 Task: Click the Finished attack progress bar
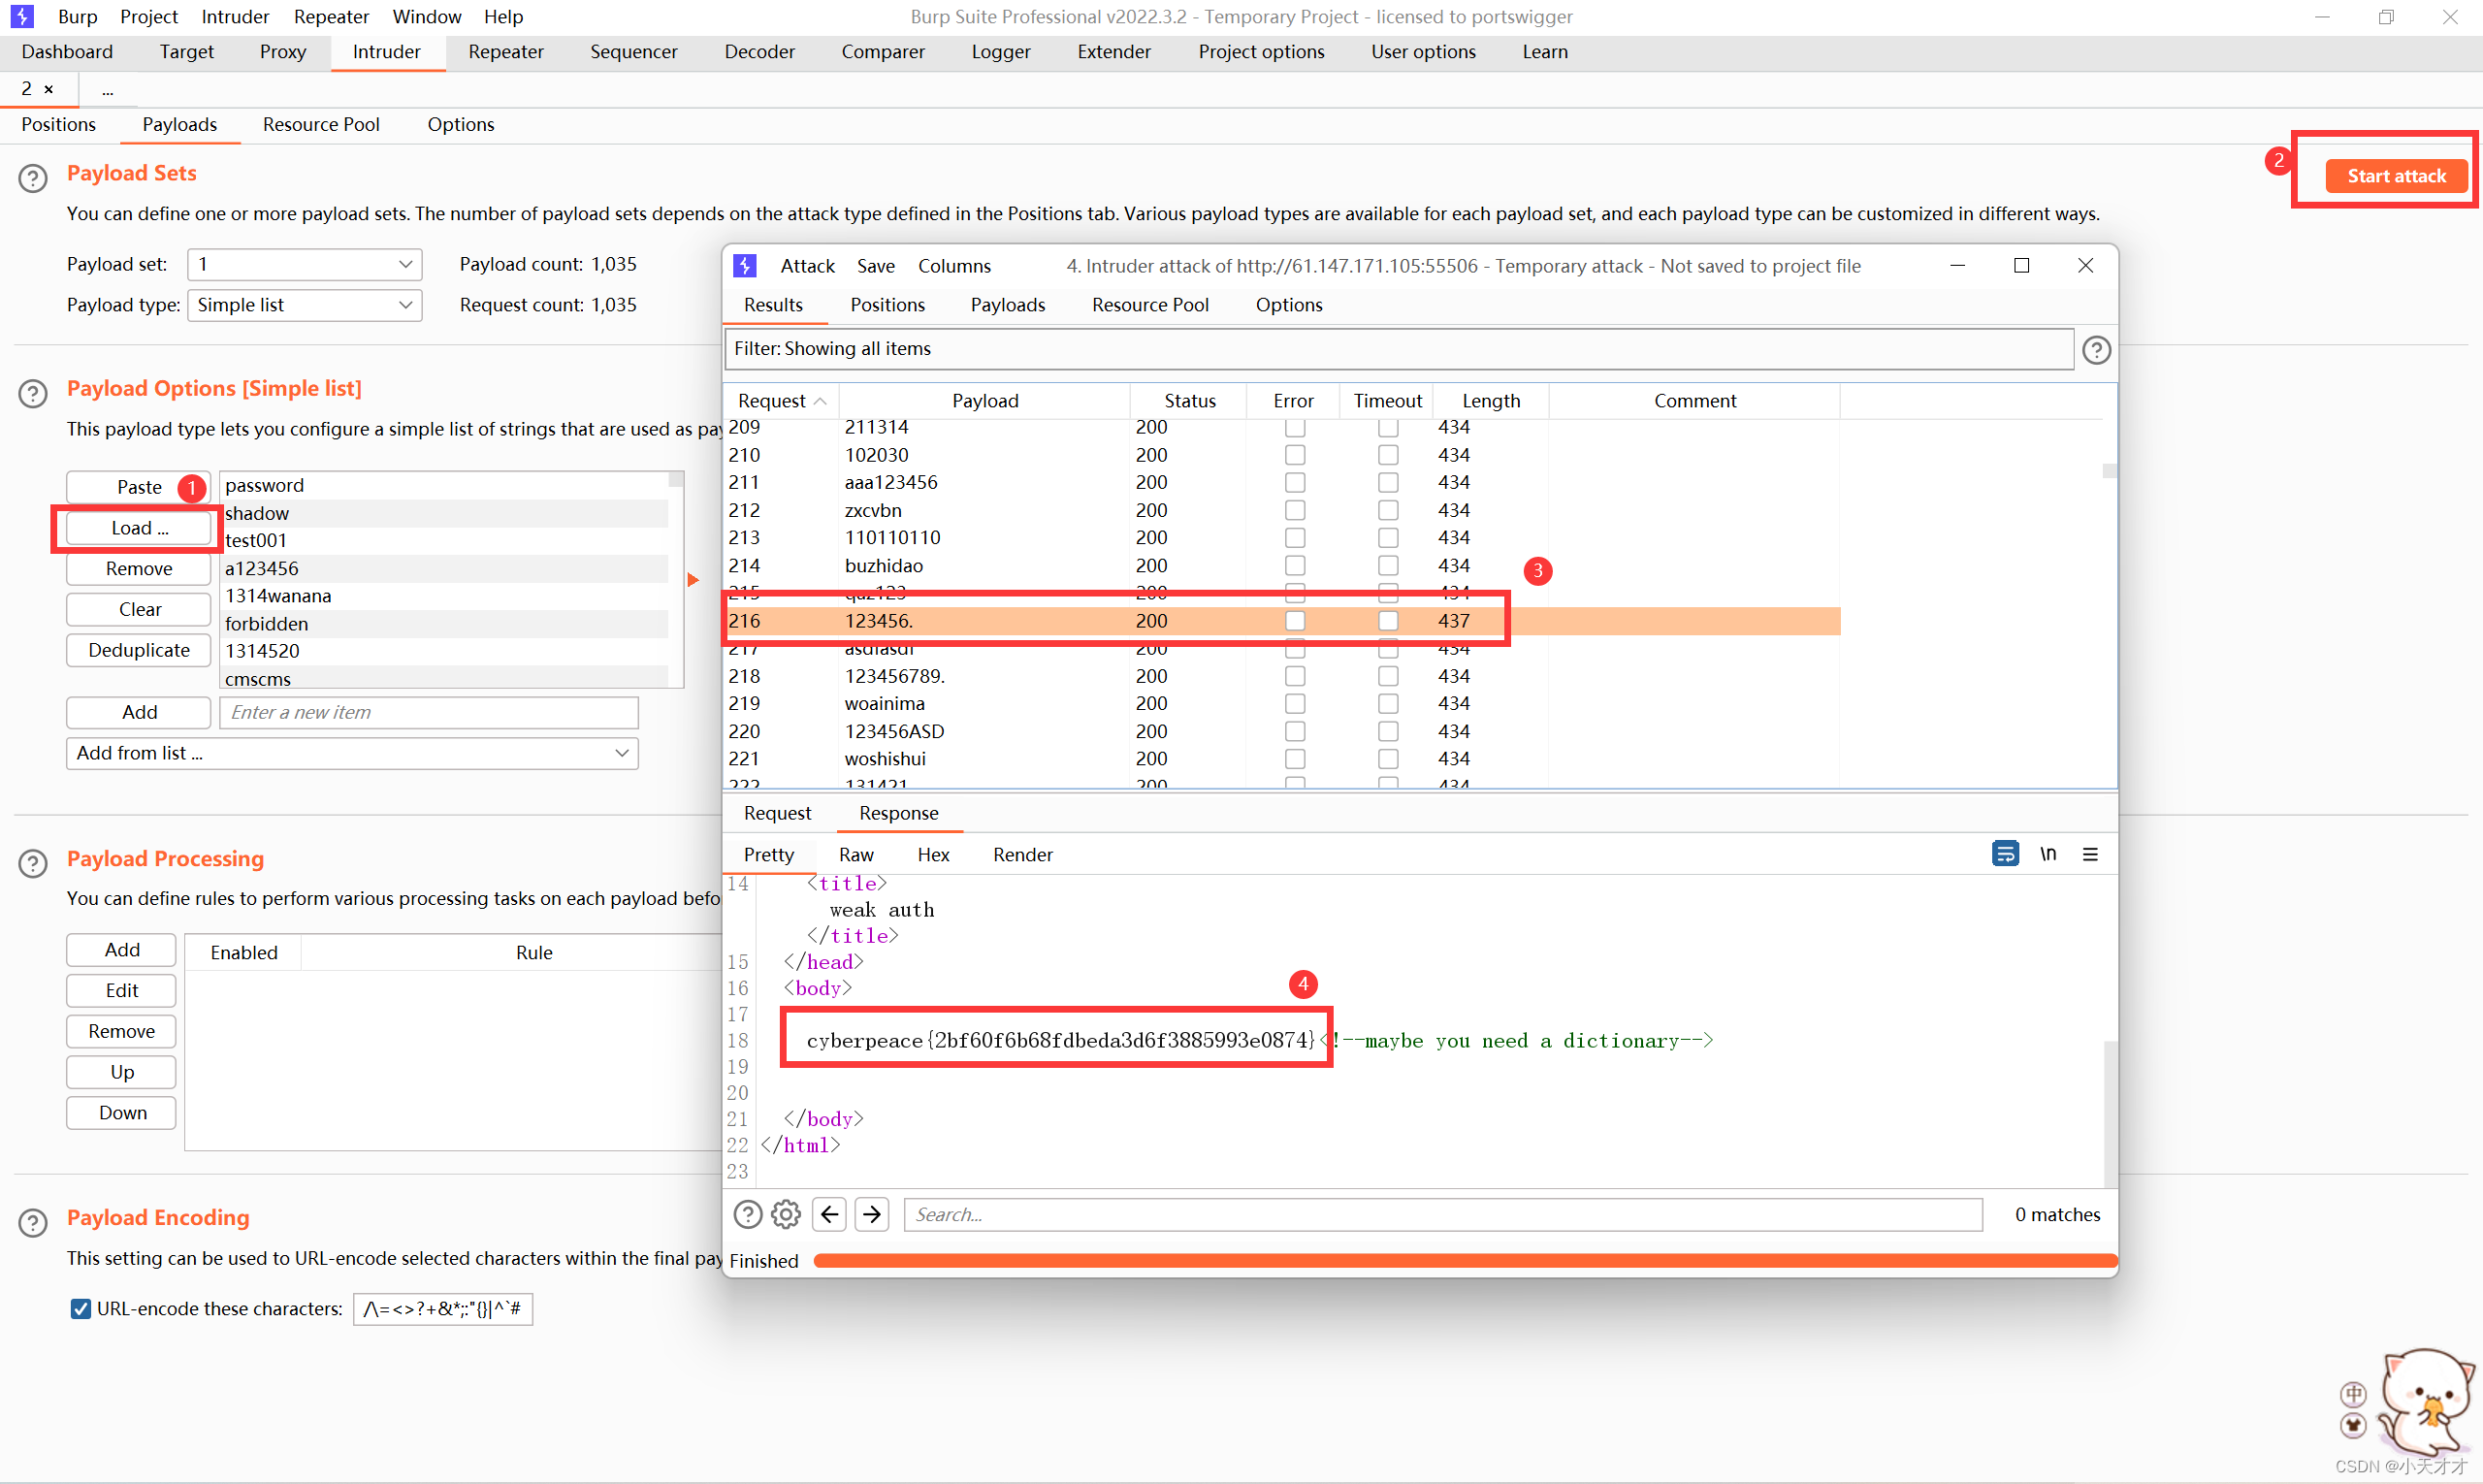pos(1465,1260)
